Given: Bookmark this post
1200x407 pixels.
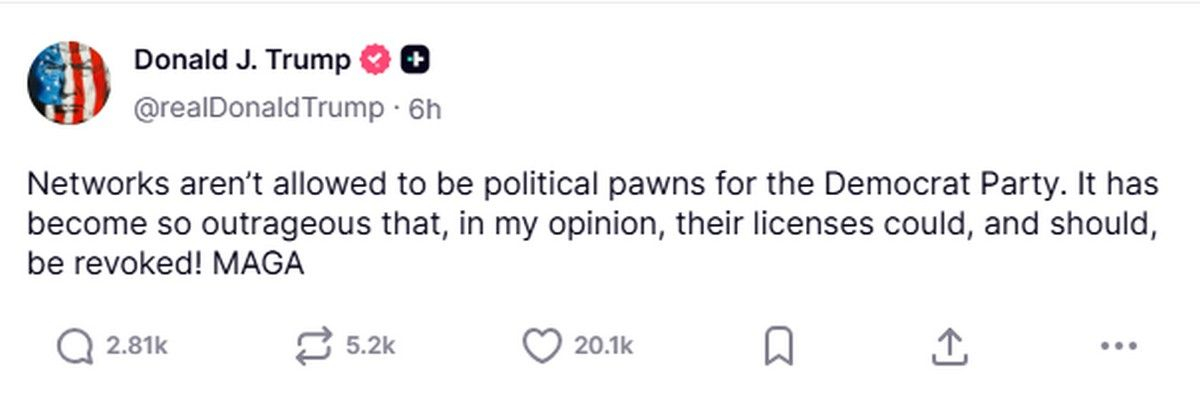Looking at the screenshot, I should (x=778, y=346).
